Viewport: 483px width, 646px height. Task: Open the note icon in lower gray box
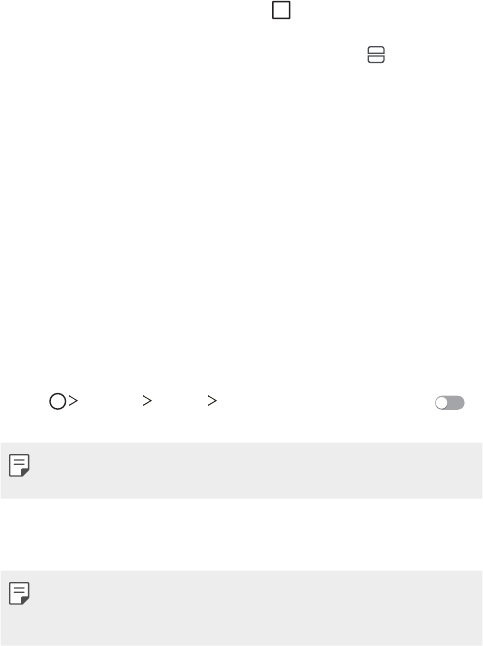pyautogui.click(x=19, y=593)
